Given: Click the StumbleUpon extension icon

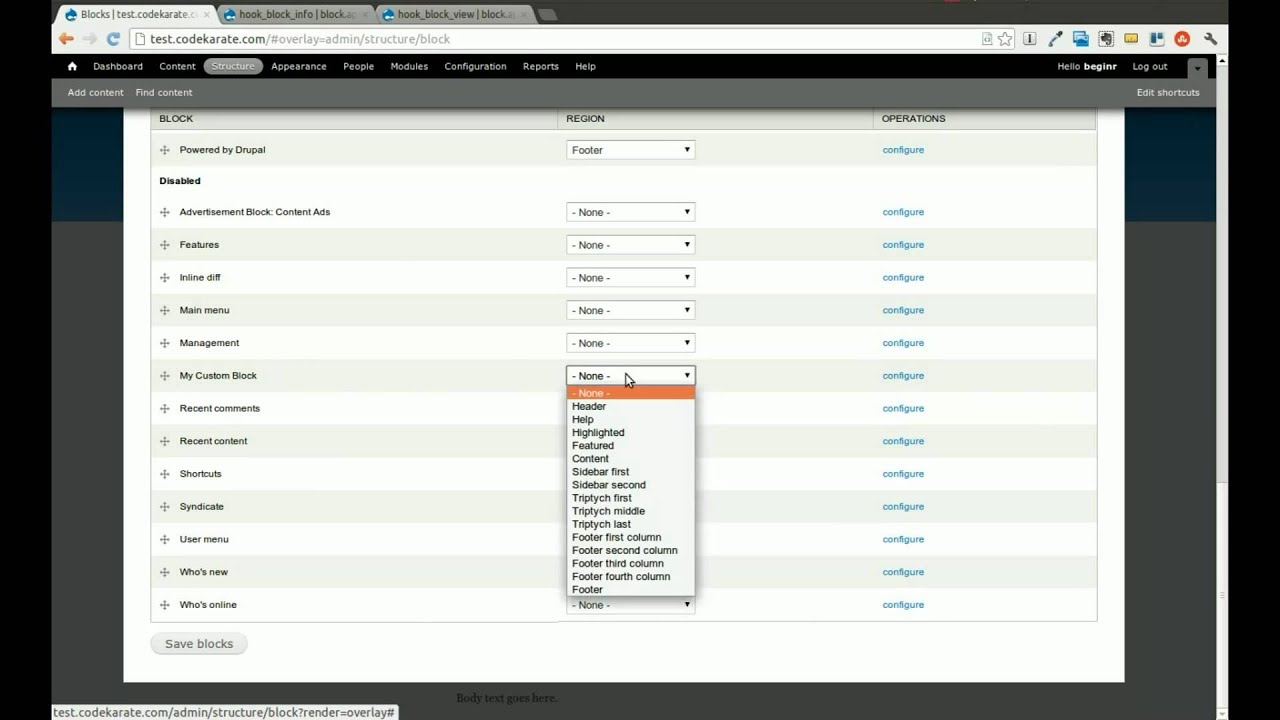Looking at the screenshot, I should point(1182,39).
